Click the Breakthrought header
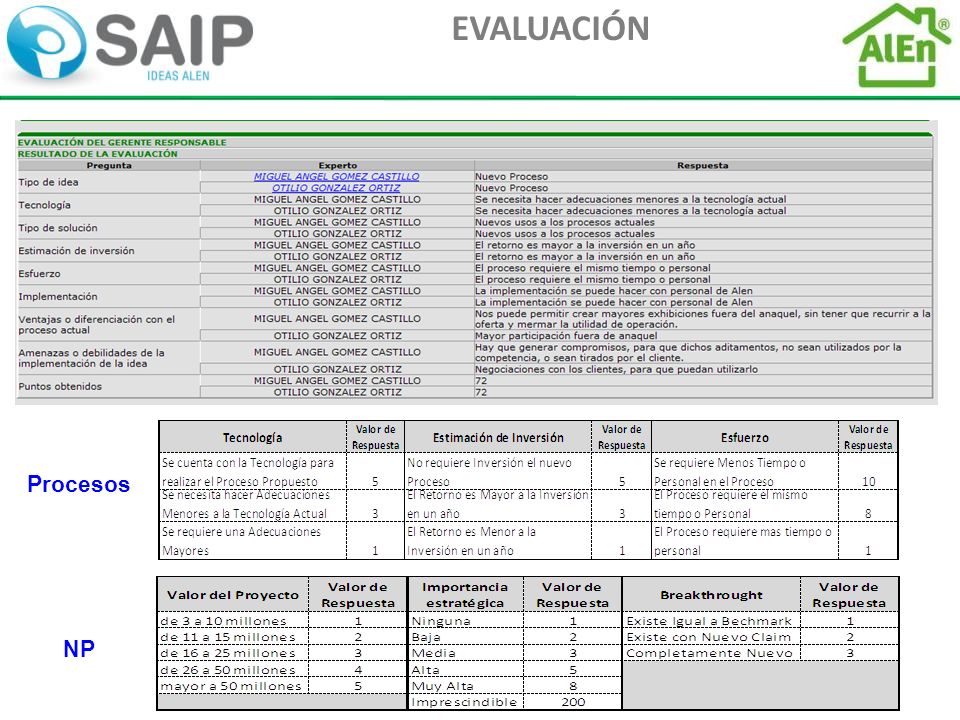Image resolution: width=960 pixels, height=720 pixels. pyautogui.click(x=711, y=594)
